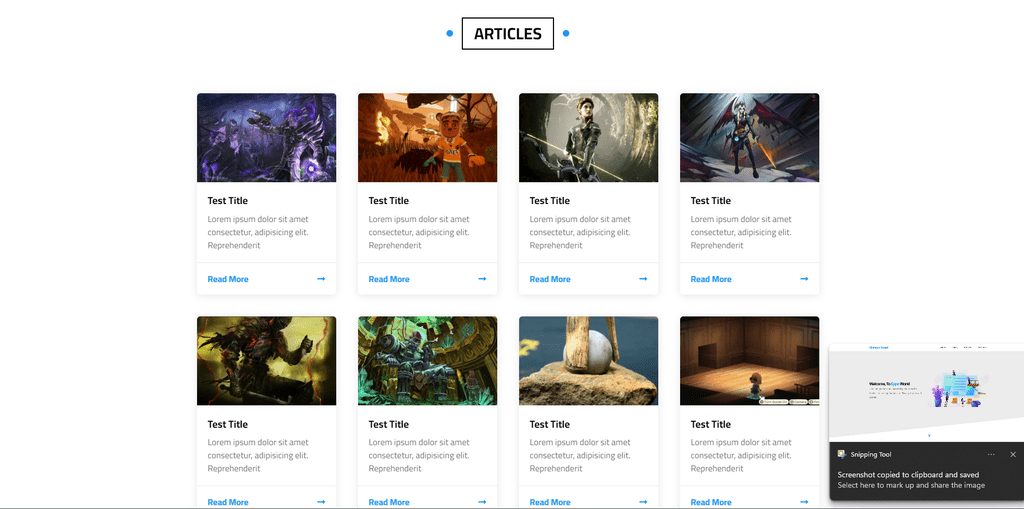1024x509 pixels.
Task: Open Read More on the female archer card
Action: pos(550,279)
